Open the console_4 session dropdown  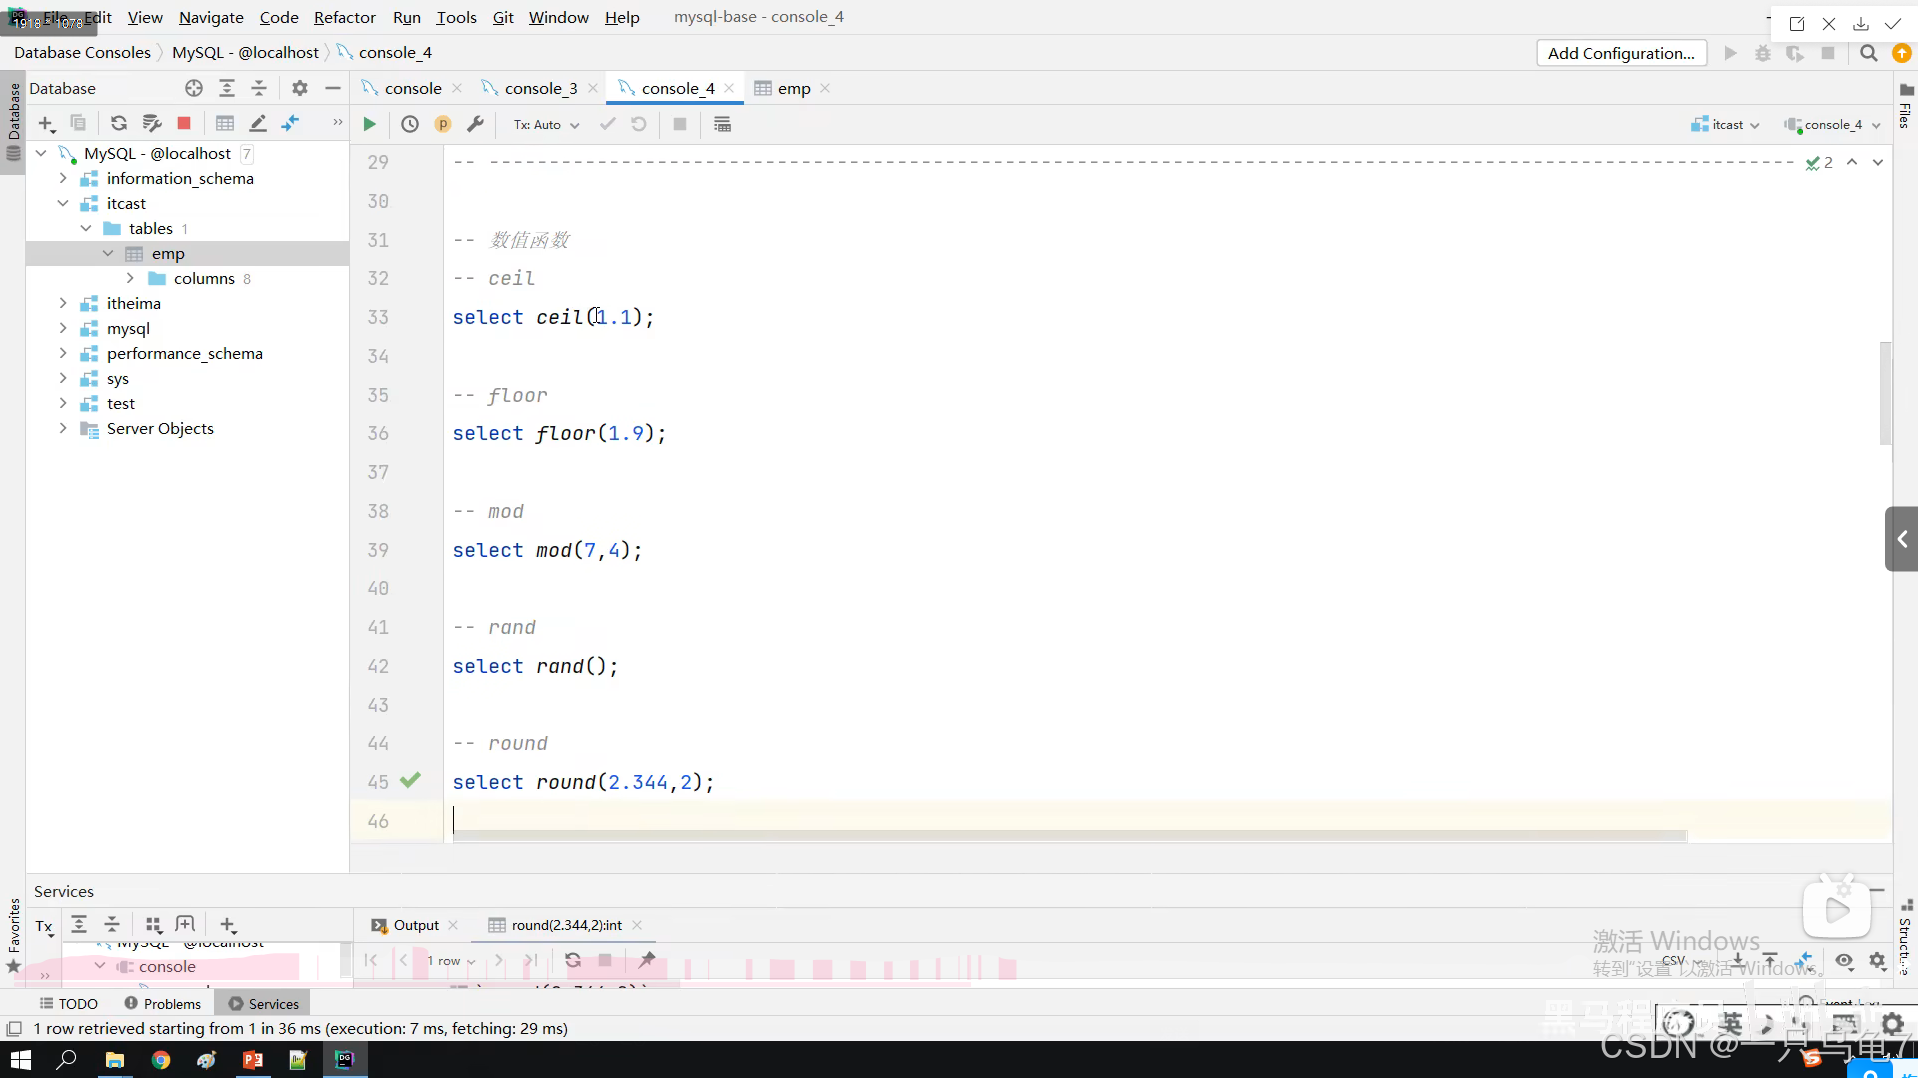click(1831, 124)
